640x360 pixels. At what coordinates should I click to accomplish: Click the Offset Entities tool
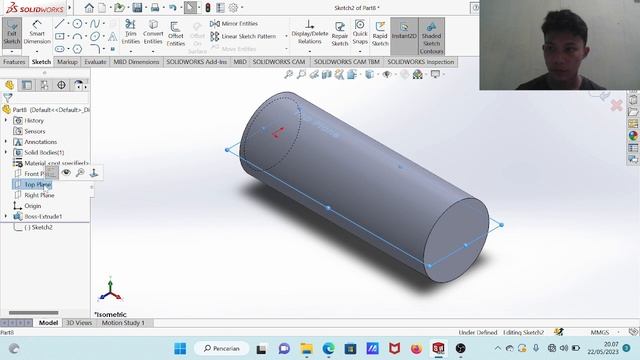(x=176, y=33)
